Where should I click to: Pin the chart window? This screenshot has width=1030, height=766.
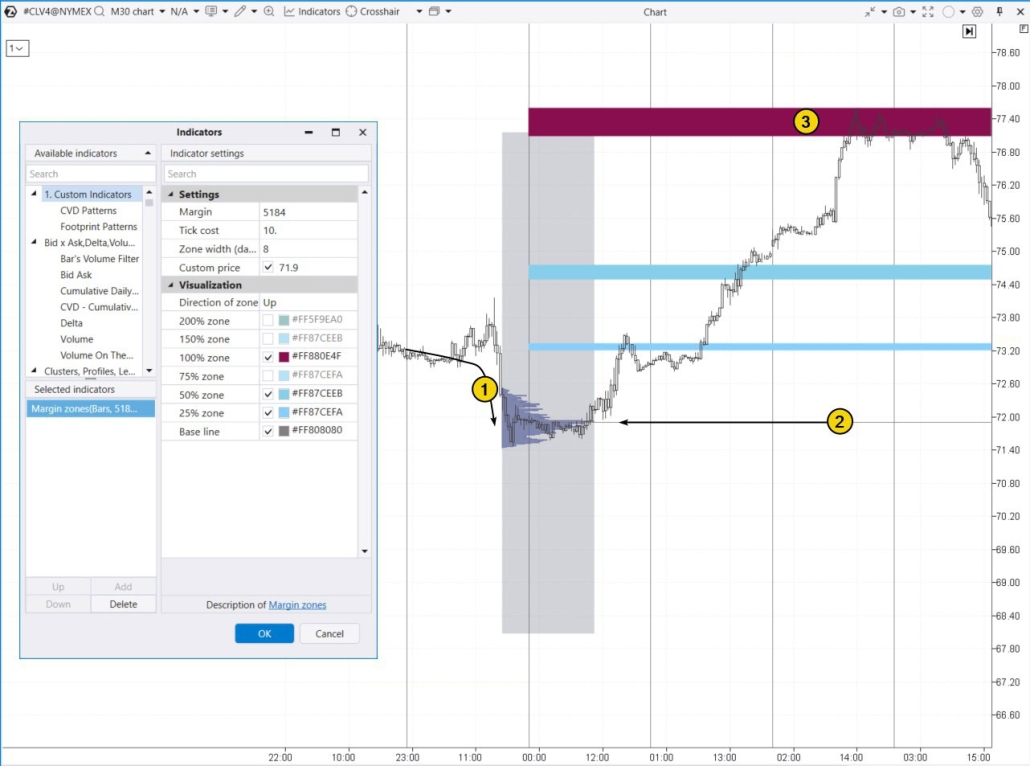[x=1000, y=11]
